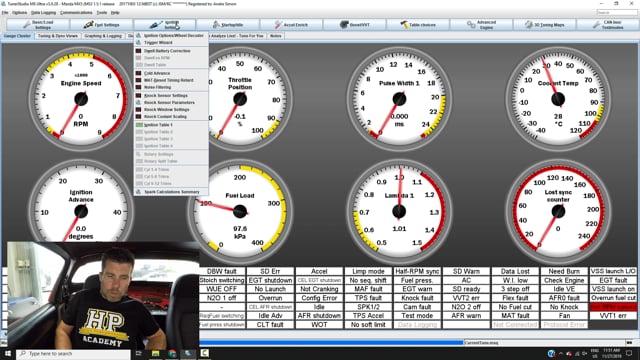
Task: Click the Lambda 1 gauge
Action: pos(399,211)
